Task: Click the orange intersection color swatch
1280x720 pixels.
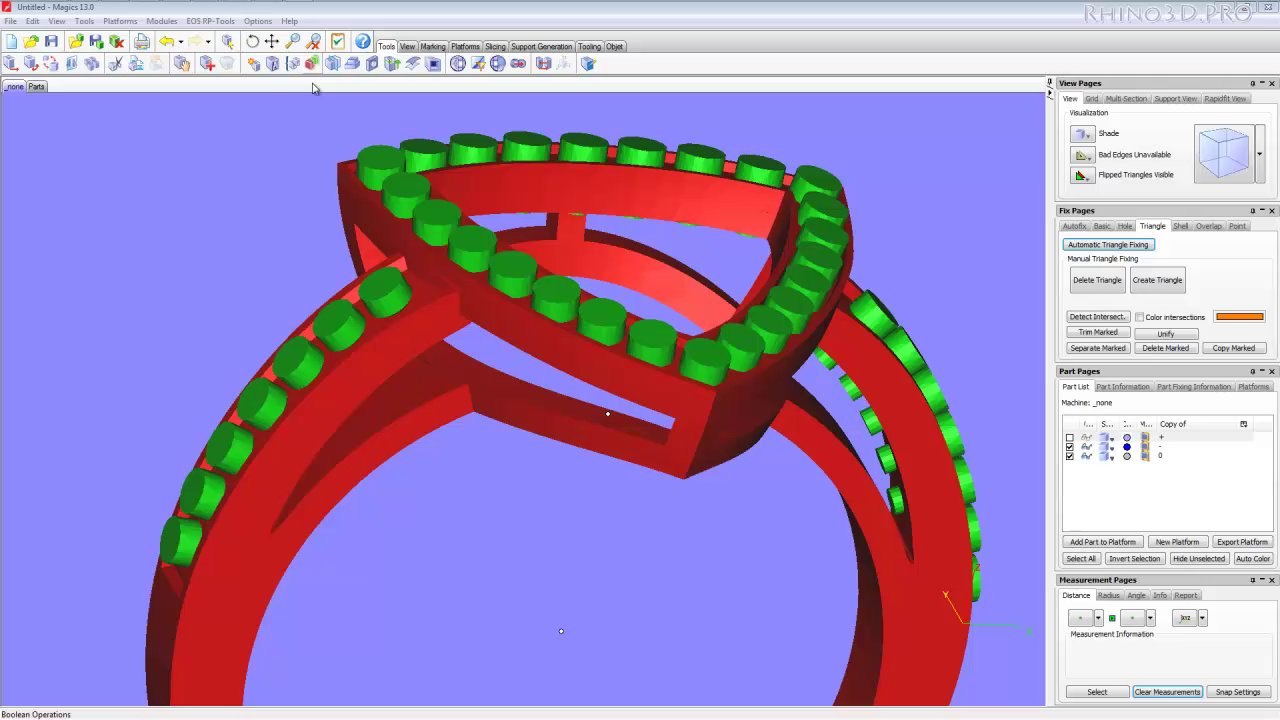Action: (1240, 317)
